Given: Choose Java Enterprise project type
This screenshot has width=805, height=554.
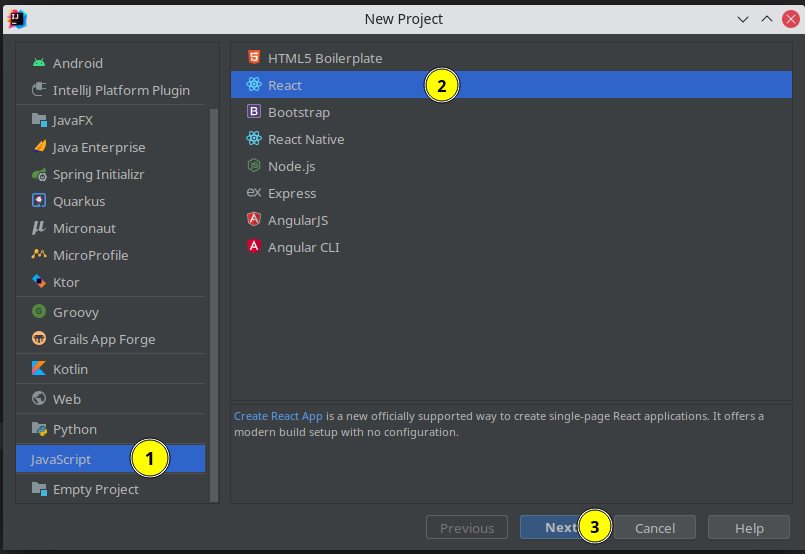Looking at the screenshot, I should point(99,147).
